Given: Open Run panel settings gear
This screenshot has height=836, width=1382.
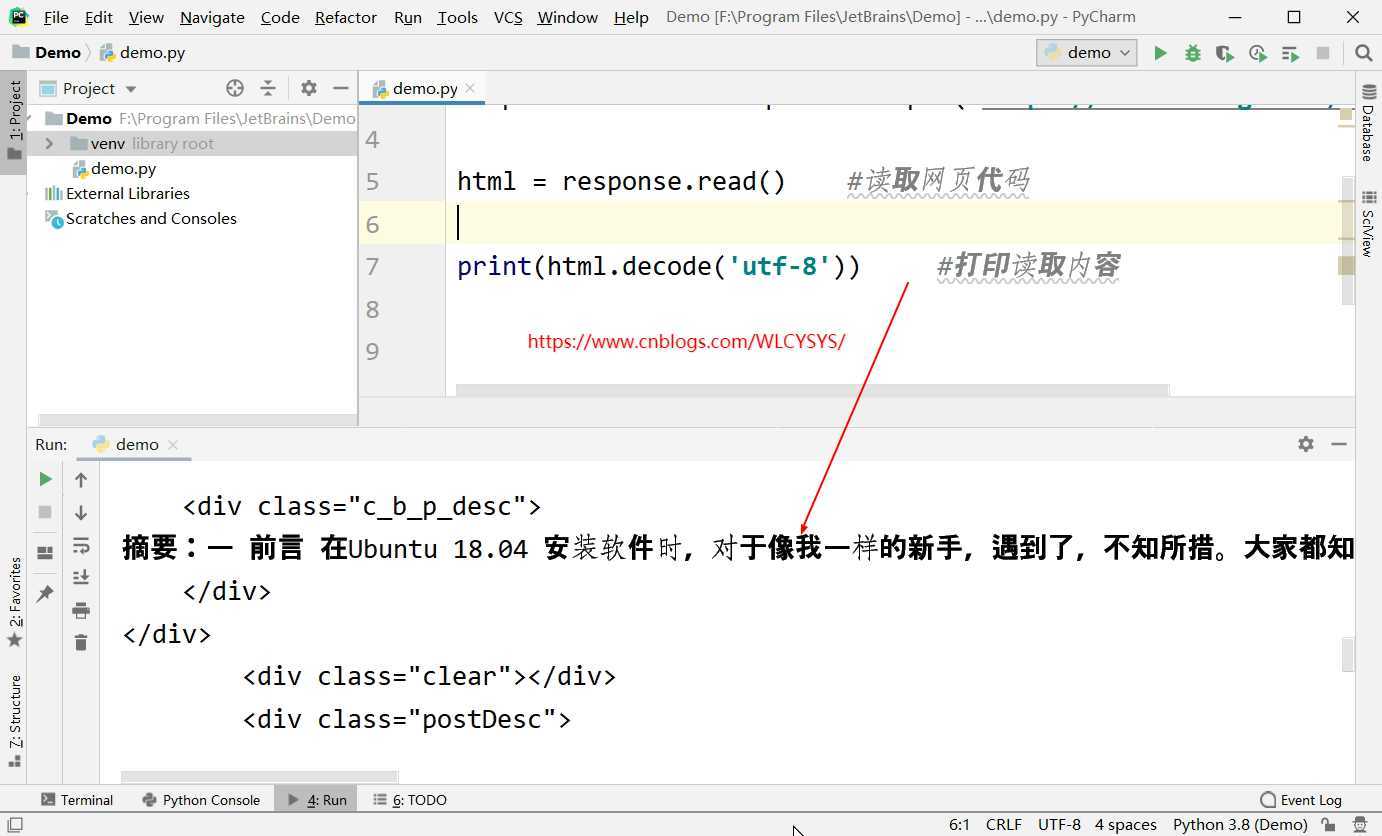Looking at the screenshot, I should [1305, 444].
